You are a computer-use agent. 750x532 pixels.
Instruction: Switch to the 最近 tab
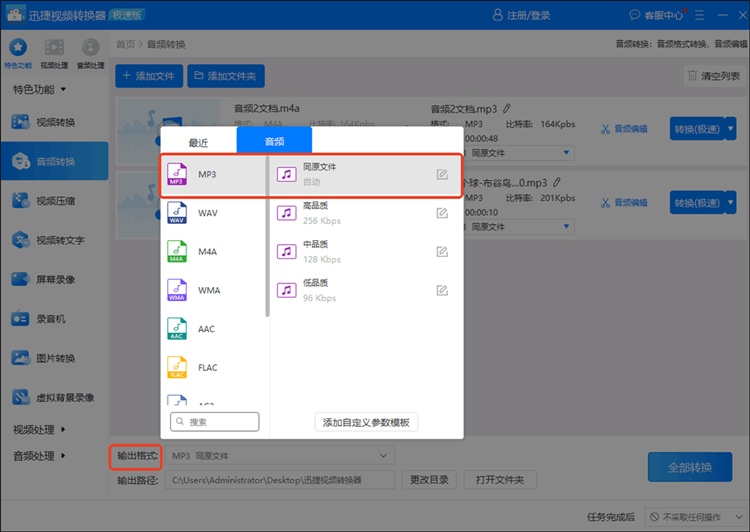coord(199,142)
